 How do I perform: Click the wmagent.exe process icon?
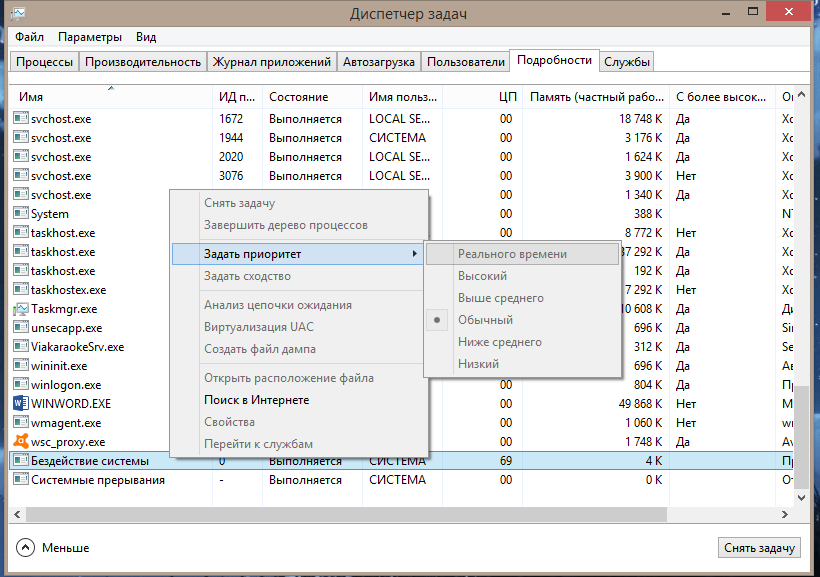pos(21,423)
